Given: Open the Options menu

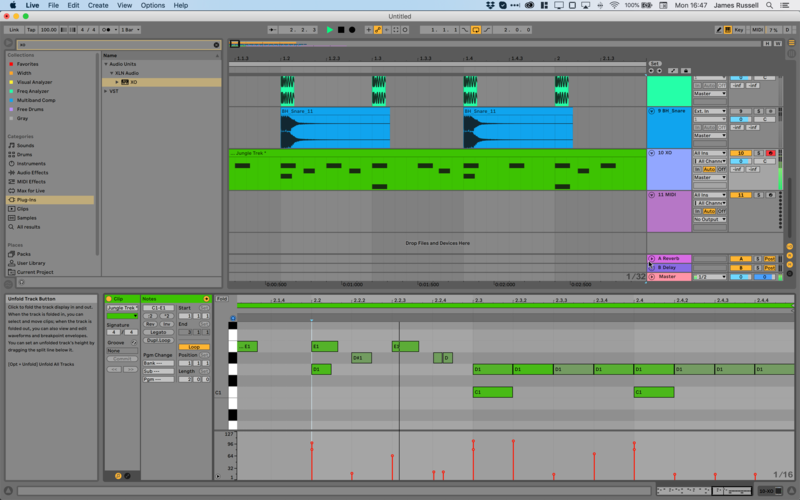Looking at the screenshot, I should point(152,5).
